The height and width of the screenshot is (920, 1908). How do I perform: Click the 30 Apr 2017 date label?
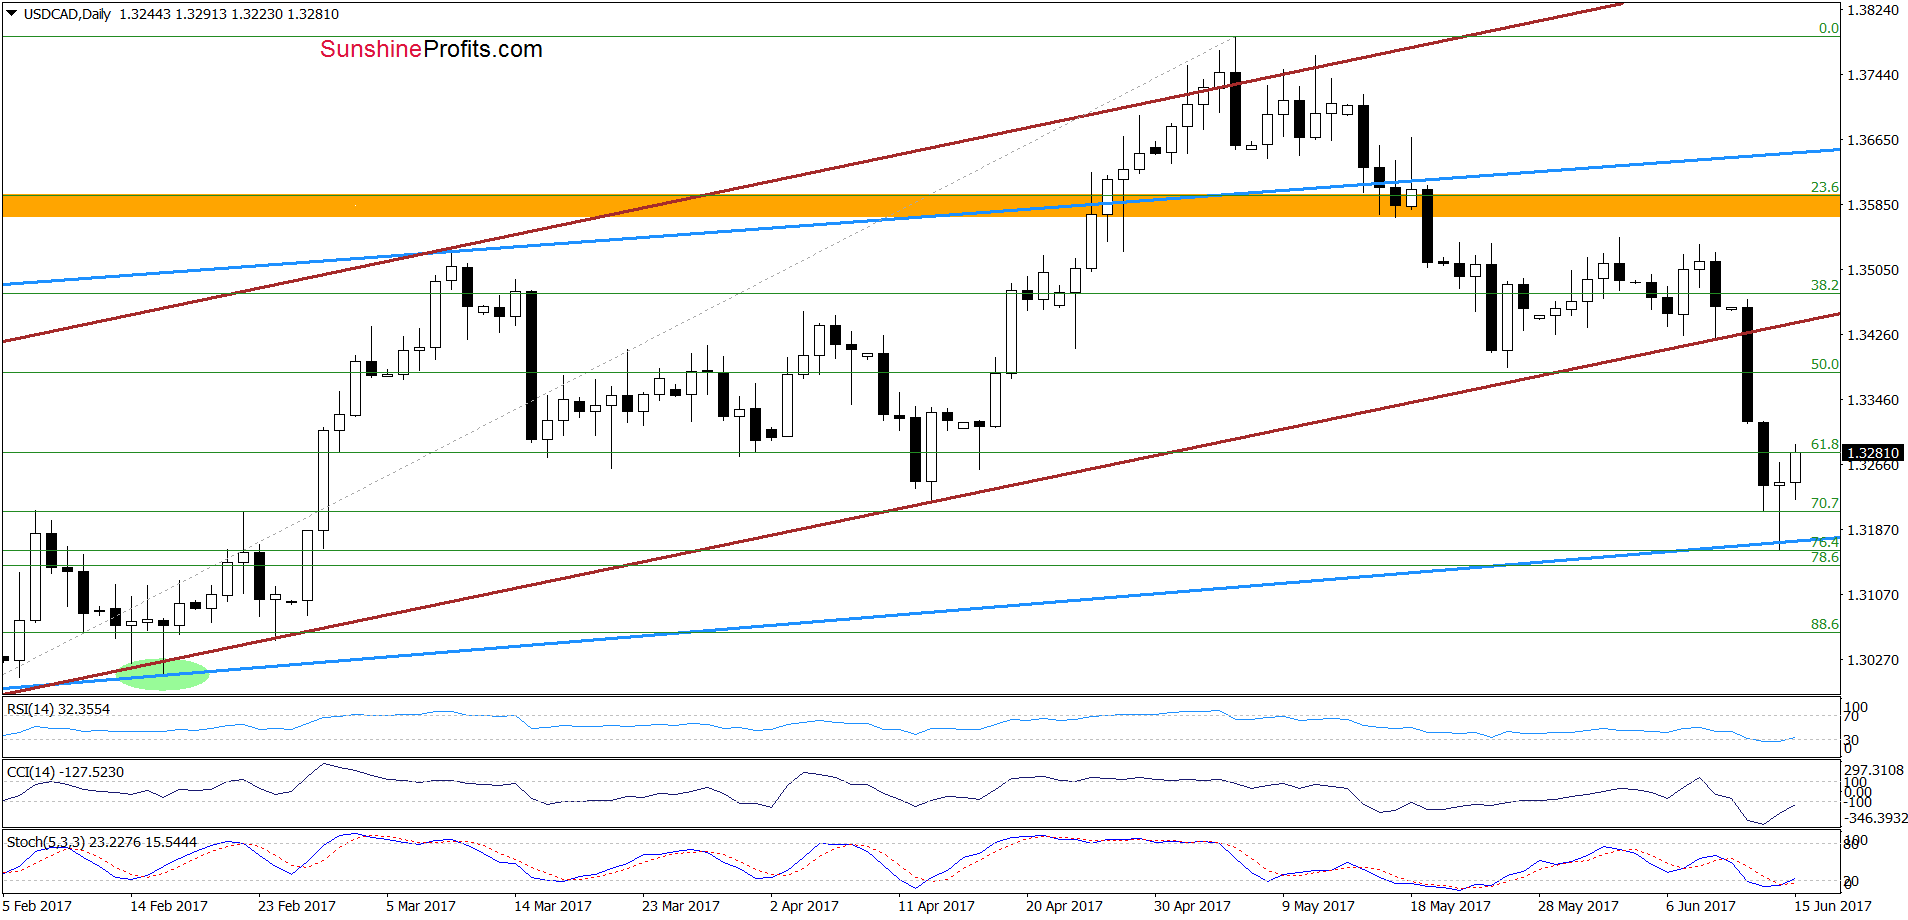tap(1192, 906)
